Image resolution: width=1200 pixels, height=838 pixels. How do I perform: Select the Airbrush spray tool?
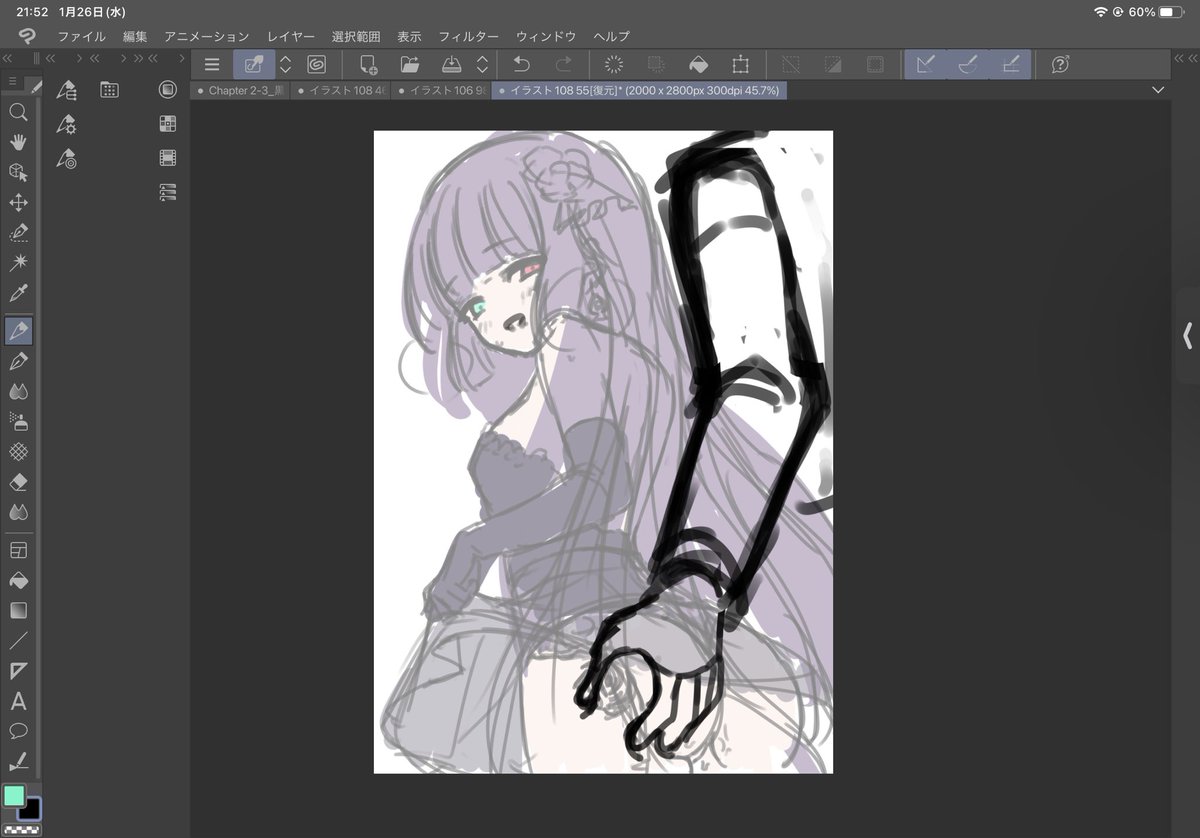[18, 421]
